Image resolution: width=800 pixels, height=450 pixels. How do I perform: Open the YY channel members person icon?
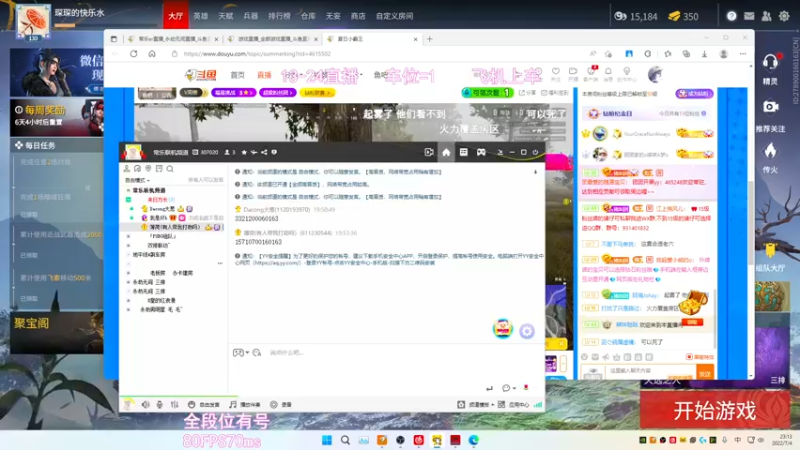(127, 168)
